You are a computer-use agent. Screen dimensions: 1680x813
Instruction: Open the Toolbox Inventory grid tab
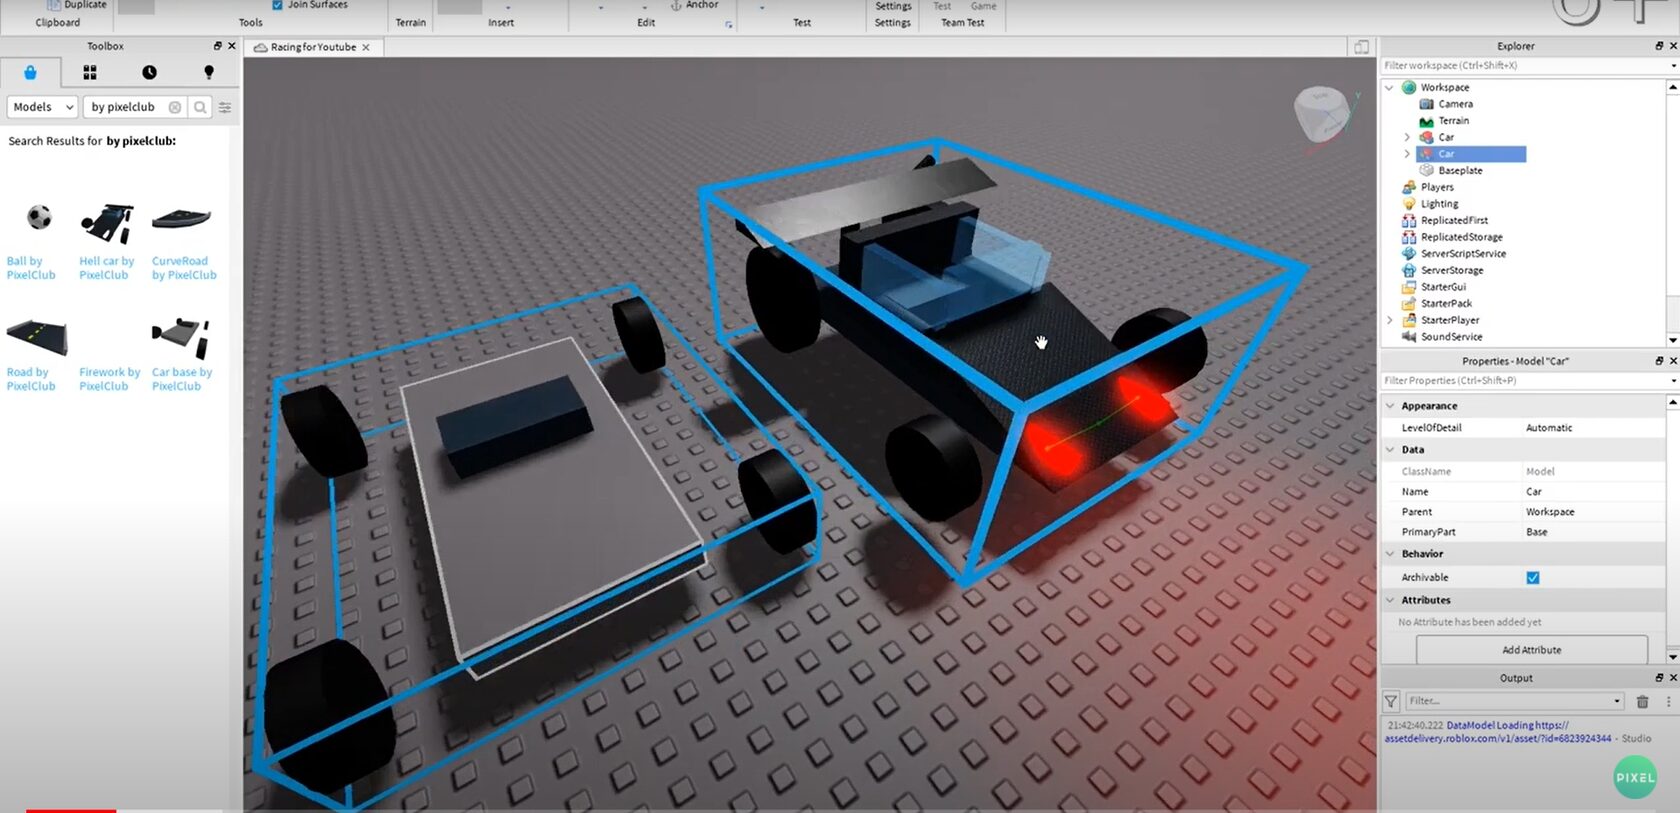(x=90, y=72)
